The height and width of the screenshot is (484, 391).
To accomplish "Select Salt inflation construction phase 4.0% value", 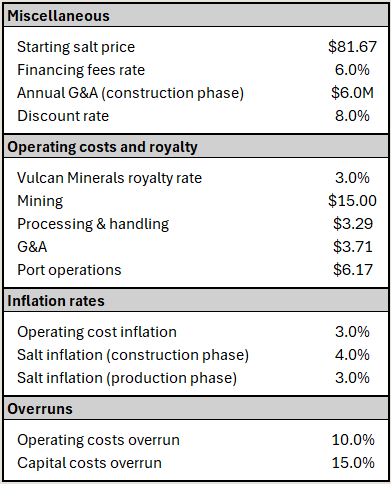I will click(352, 355).
